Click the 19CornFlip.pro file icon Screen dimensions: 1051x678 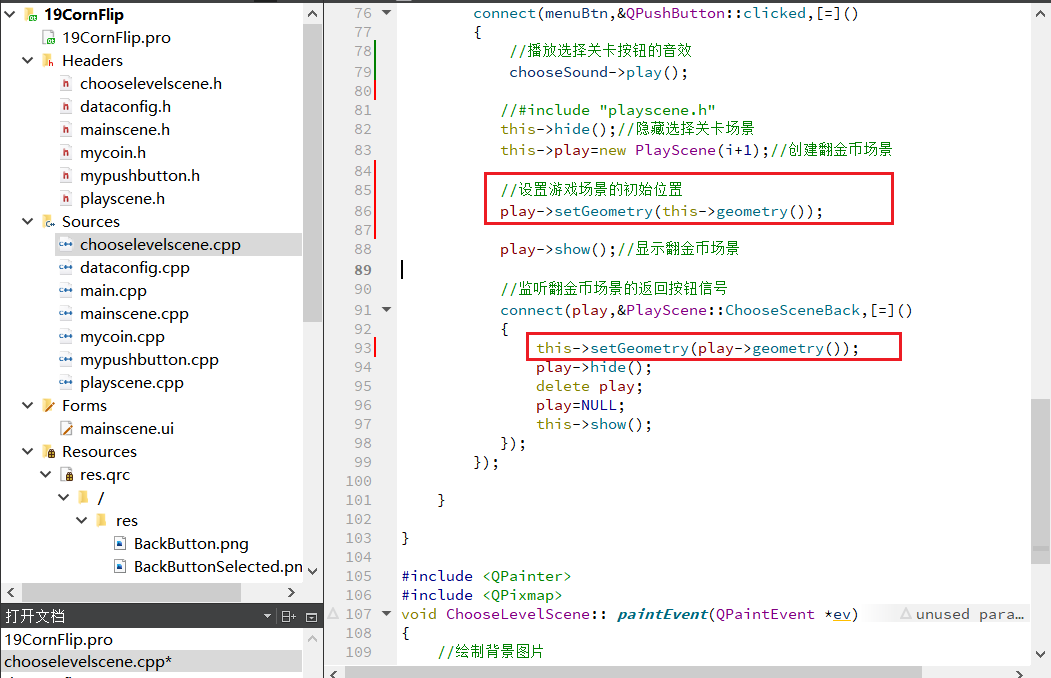tap(48, 38)
